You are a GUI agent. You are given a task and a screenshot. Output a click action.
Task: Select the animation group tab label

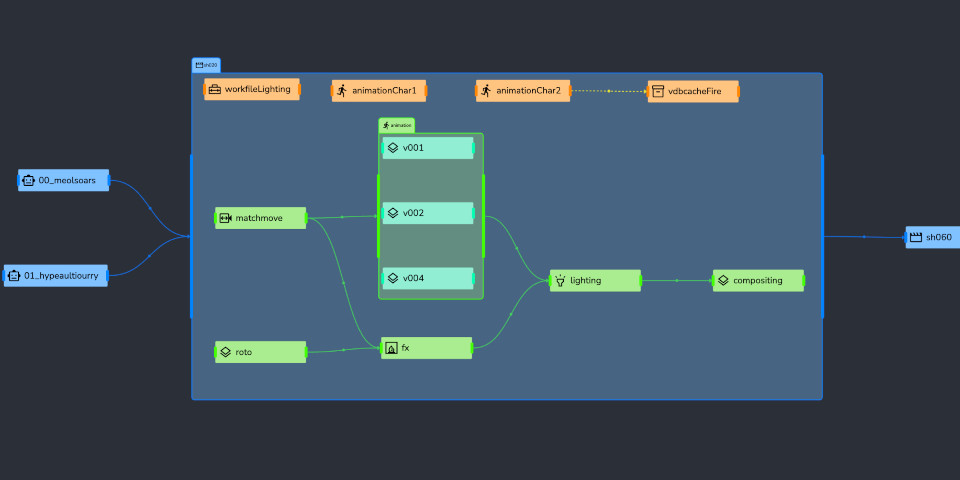pos(397,125)
